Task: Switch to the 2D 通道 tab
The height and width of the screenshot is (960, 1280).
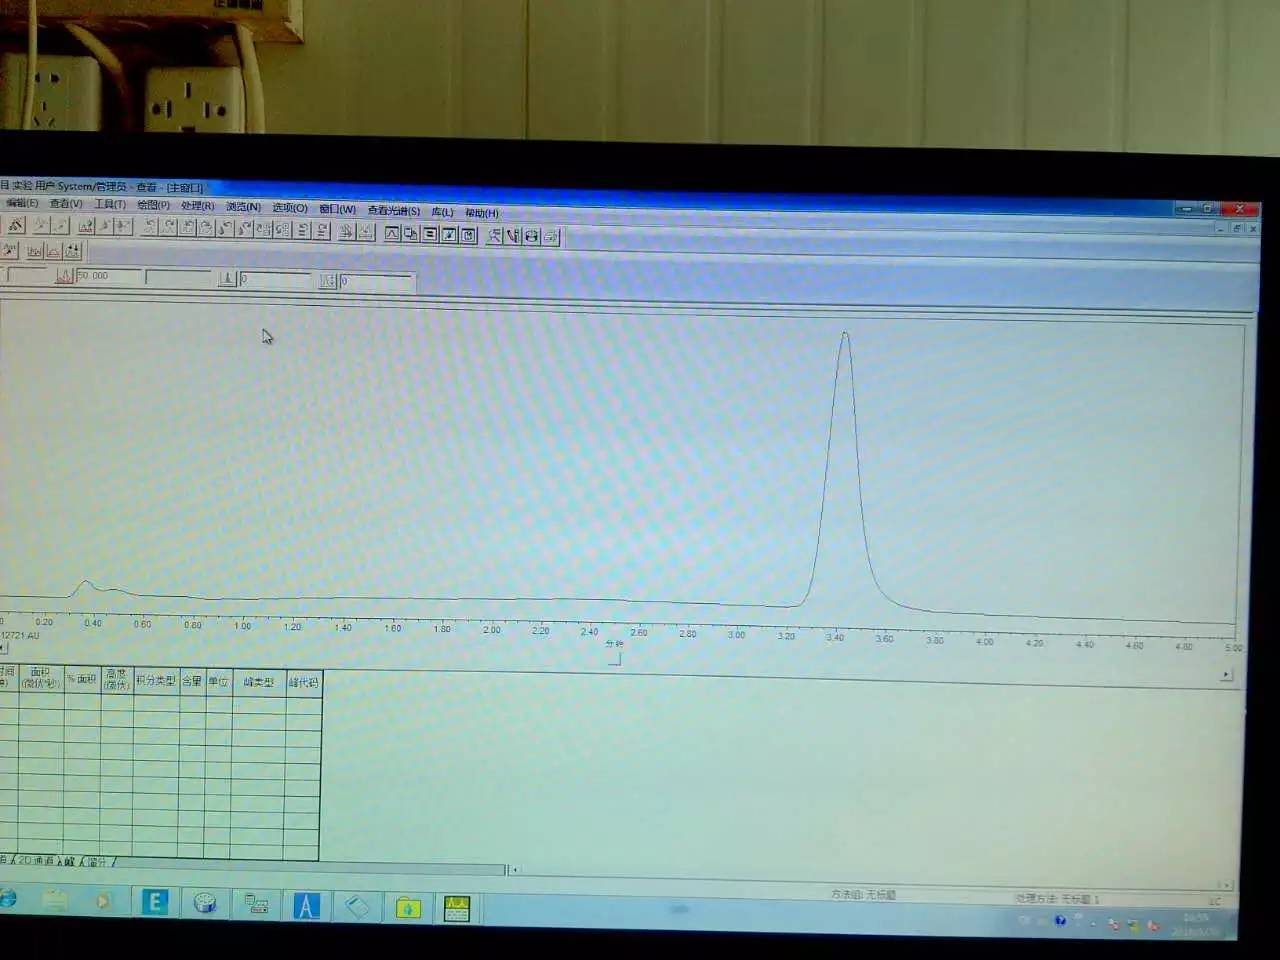Action: 35,860
